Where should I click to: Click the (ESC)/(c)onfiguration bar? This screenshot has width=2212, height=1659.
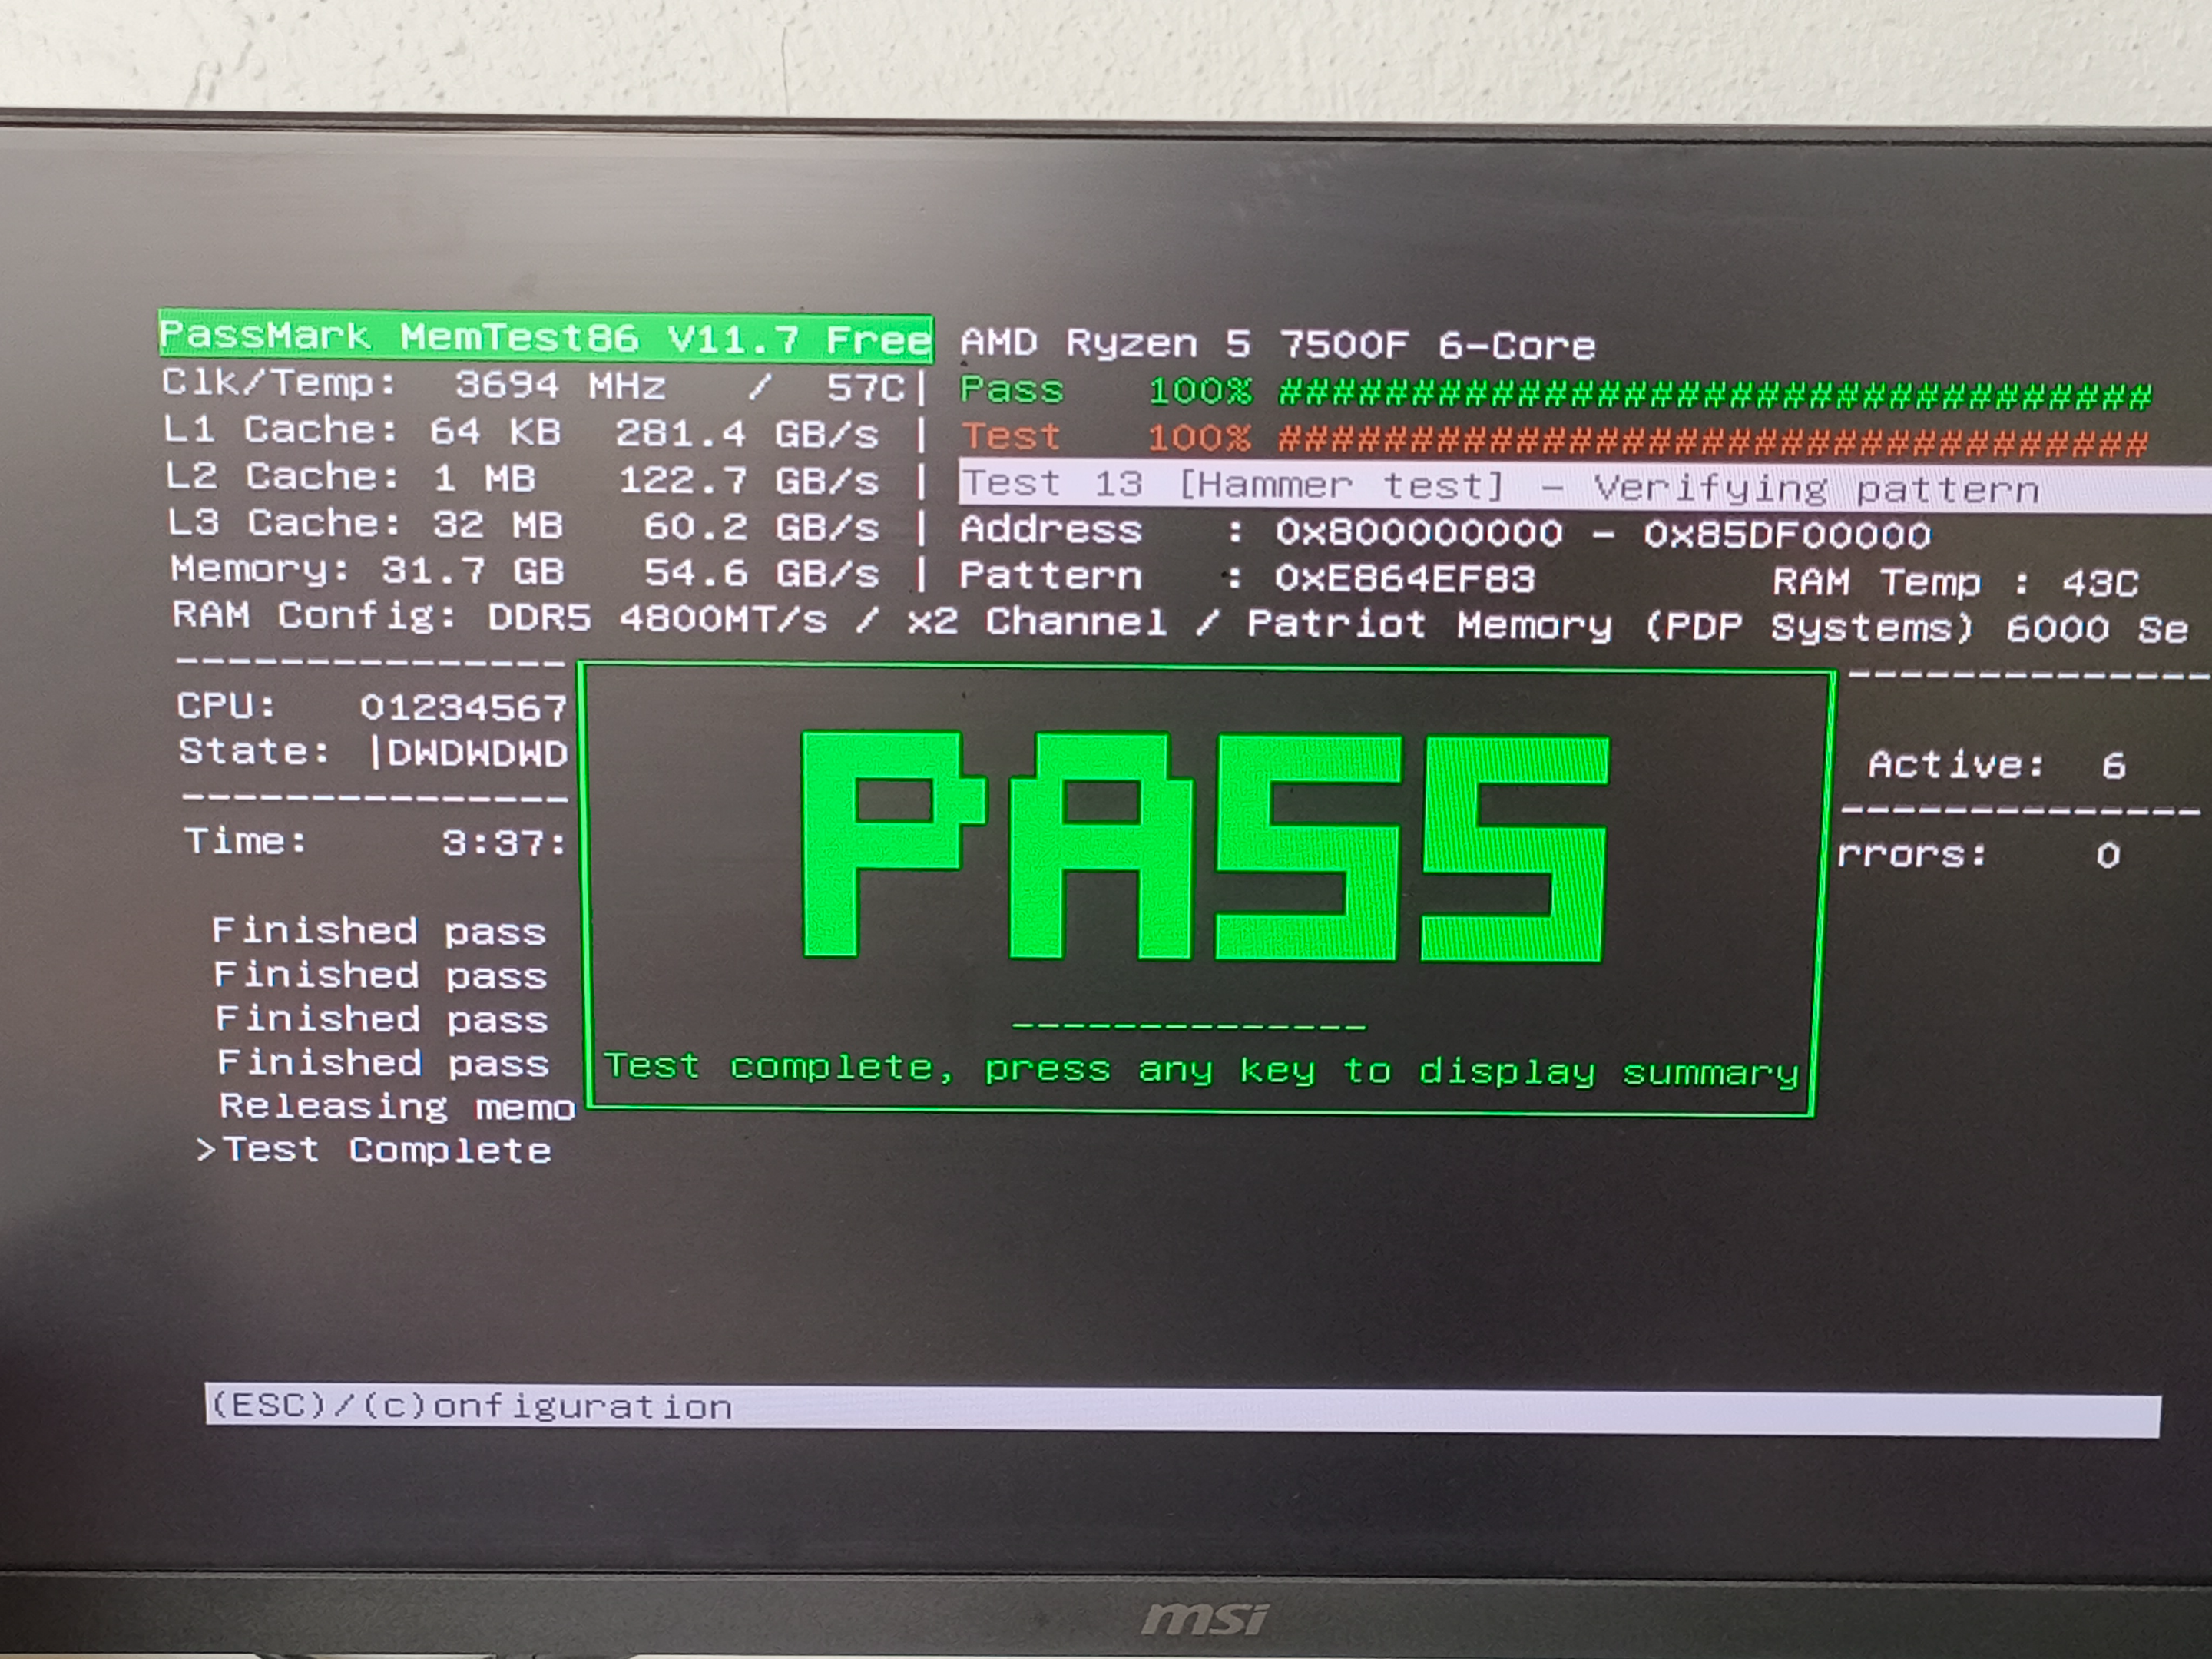tap(1182, 1410)
